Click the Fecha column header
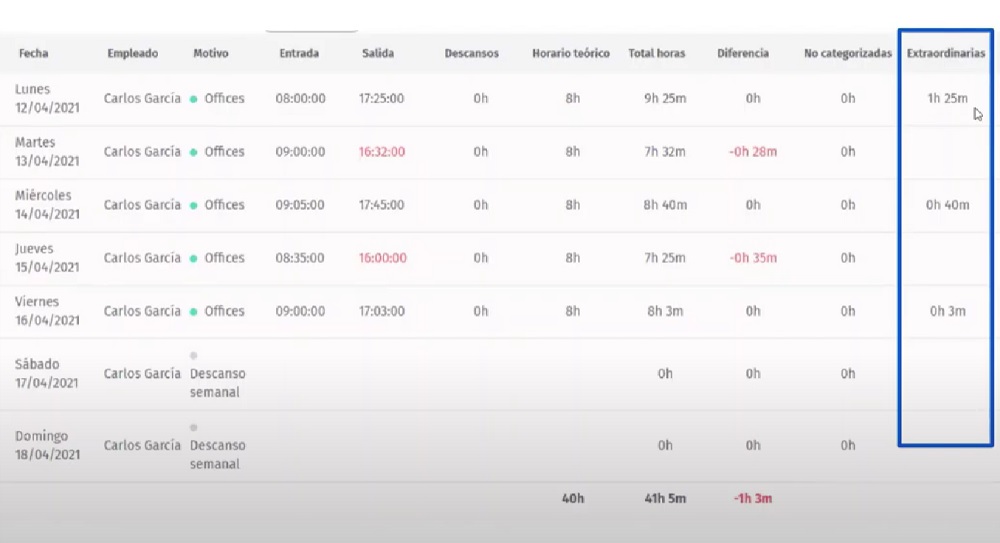This screenshot has width=1000, height=543. (x=32, y=53)
